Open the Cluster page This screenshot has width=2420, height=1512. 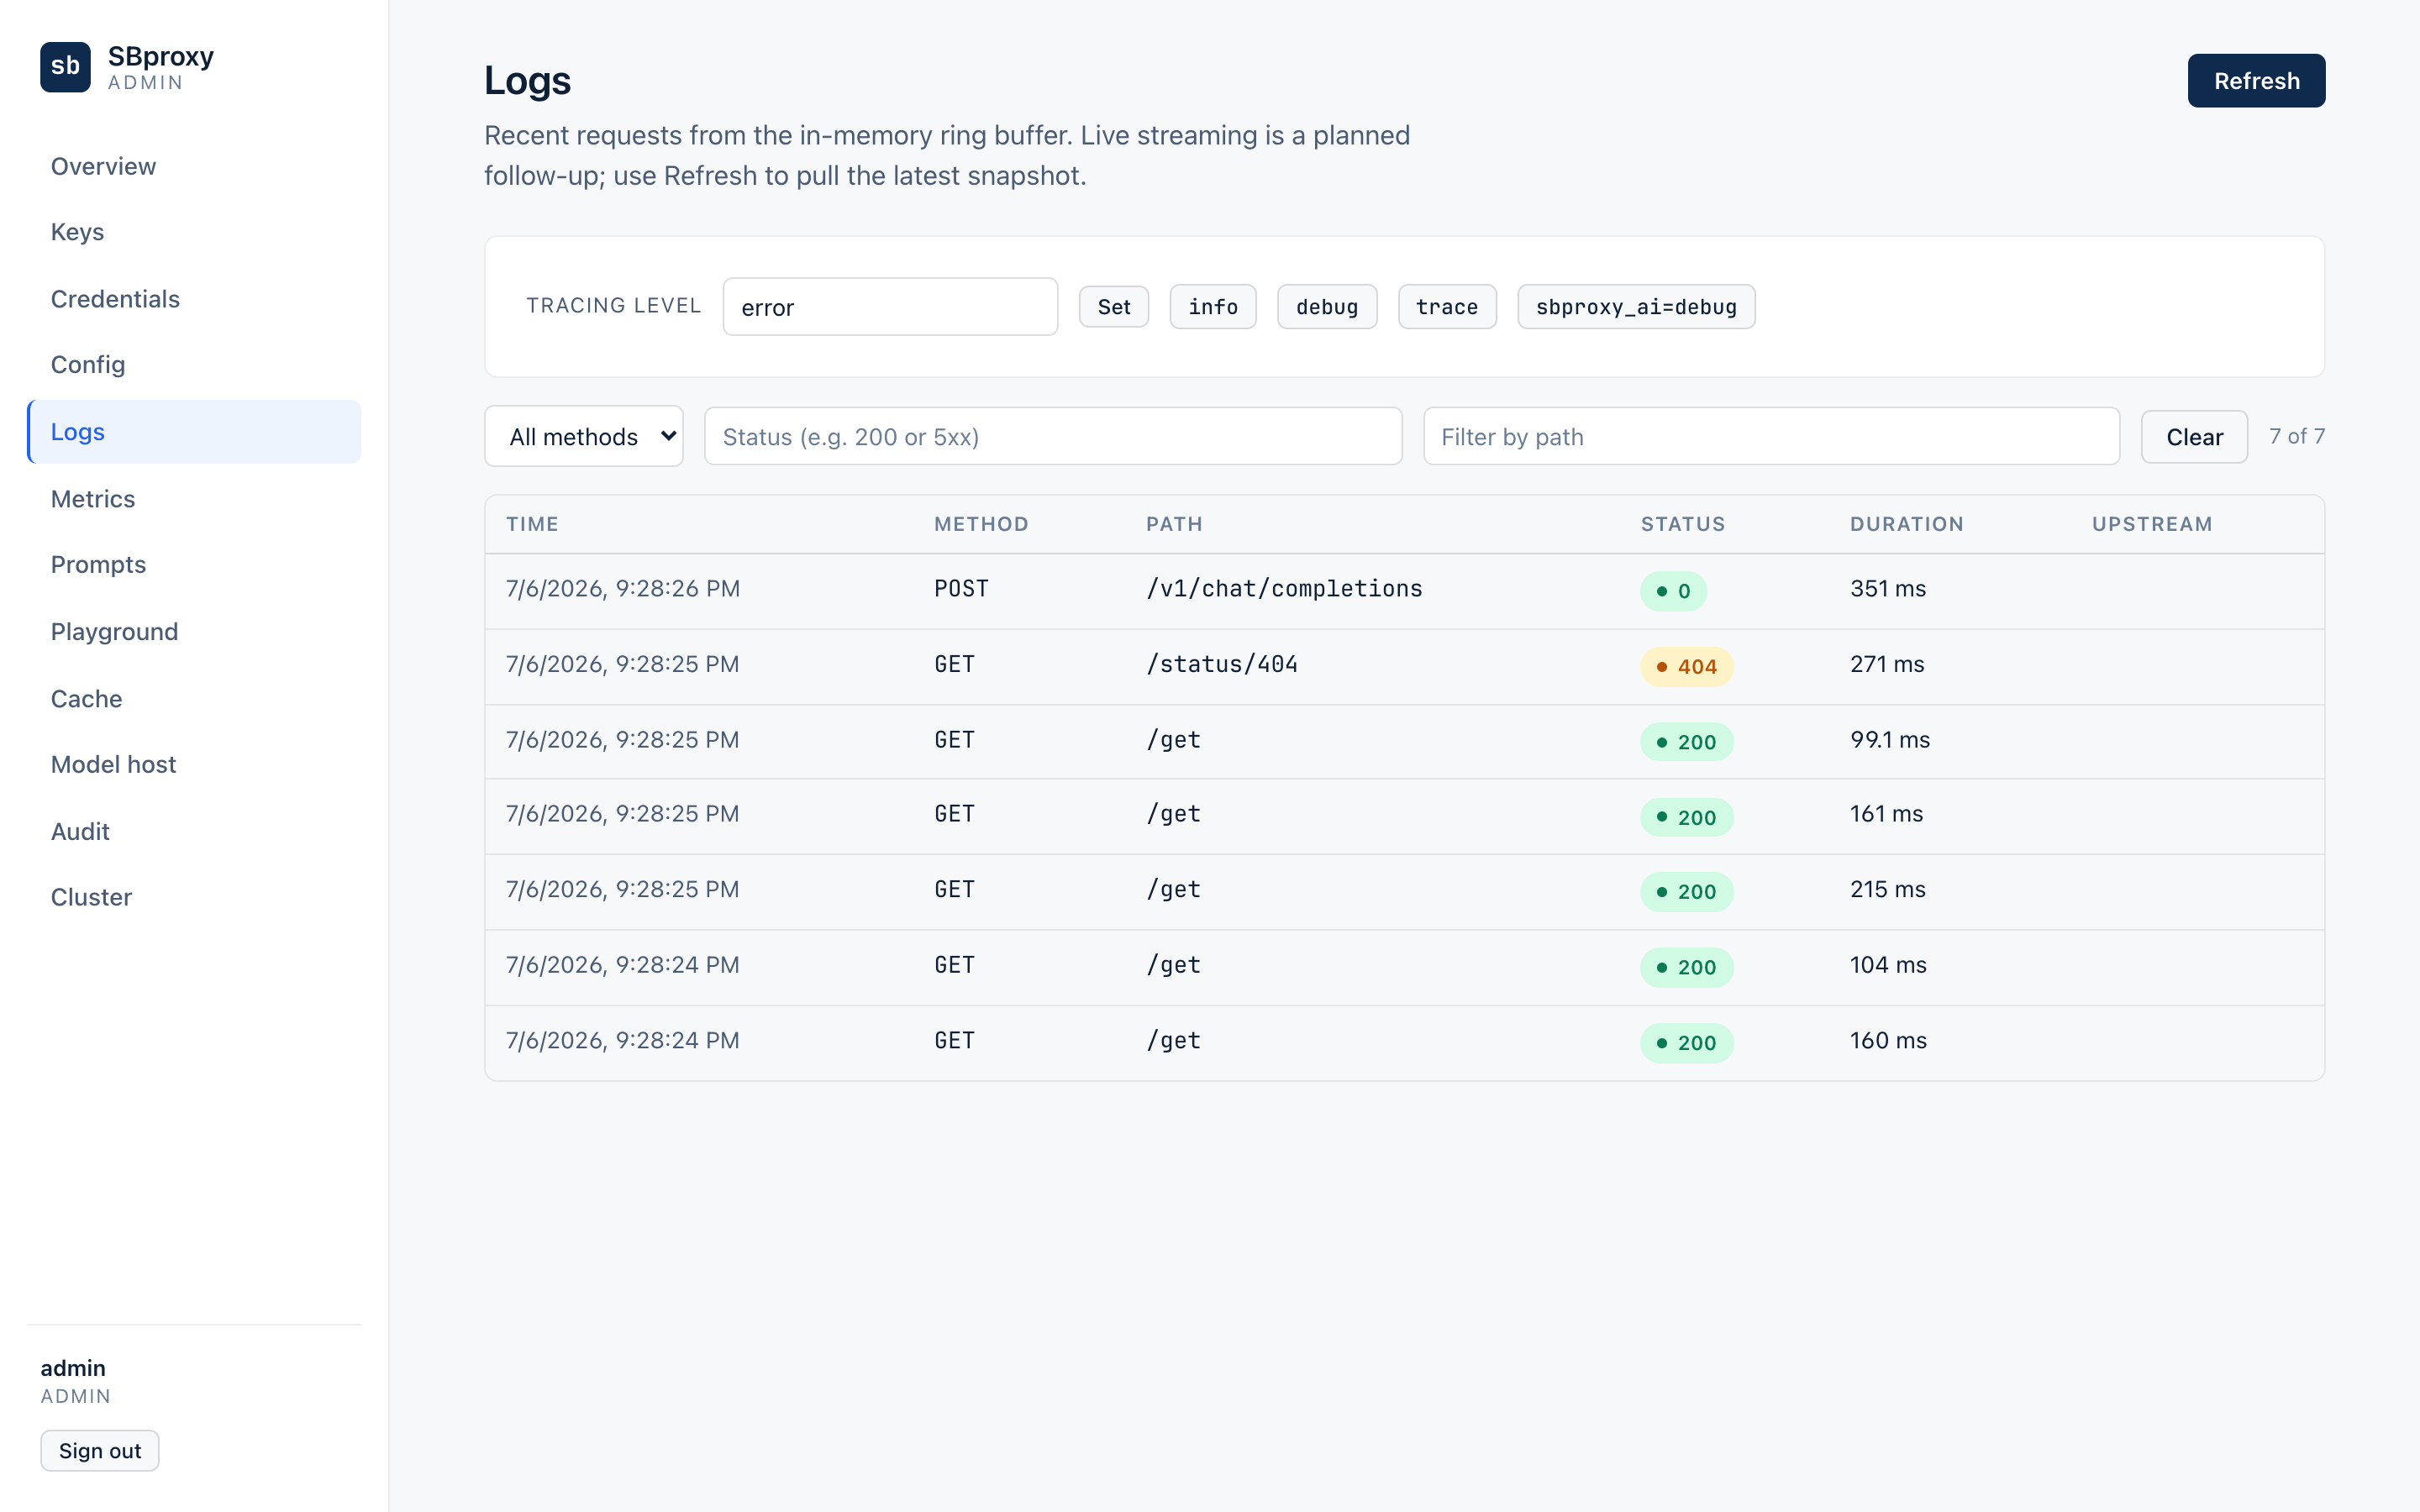tap(194, 898)
